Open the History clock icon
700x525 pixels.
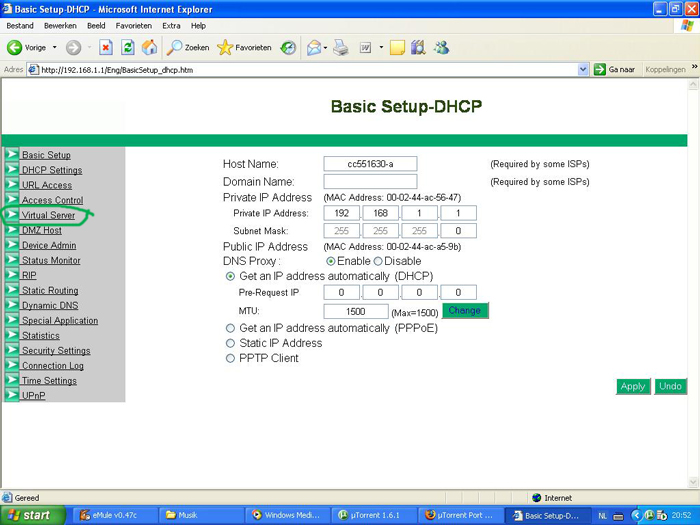click(288, 47)
